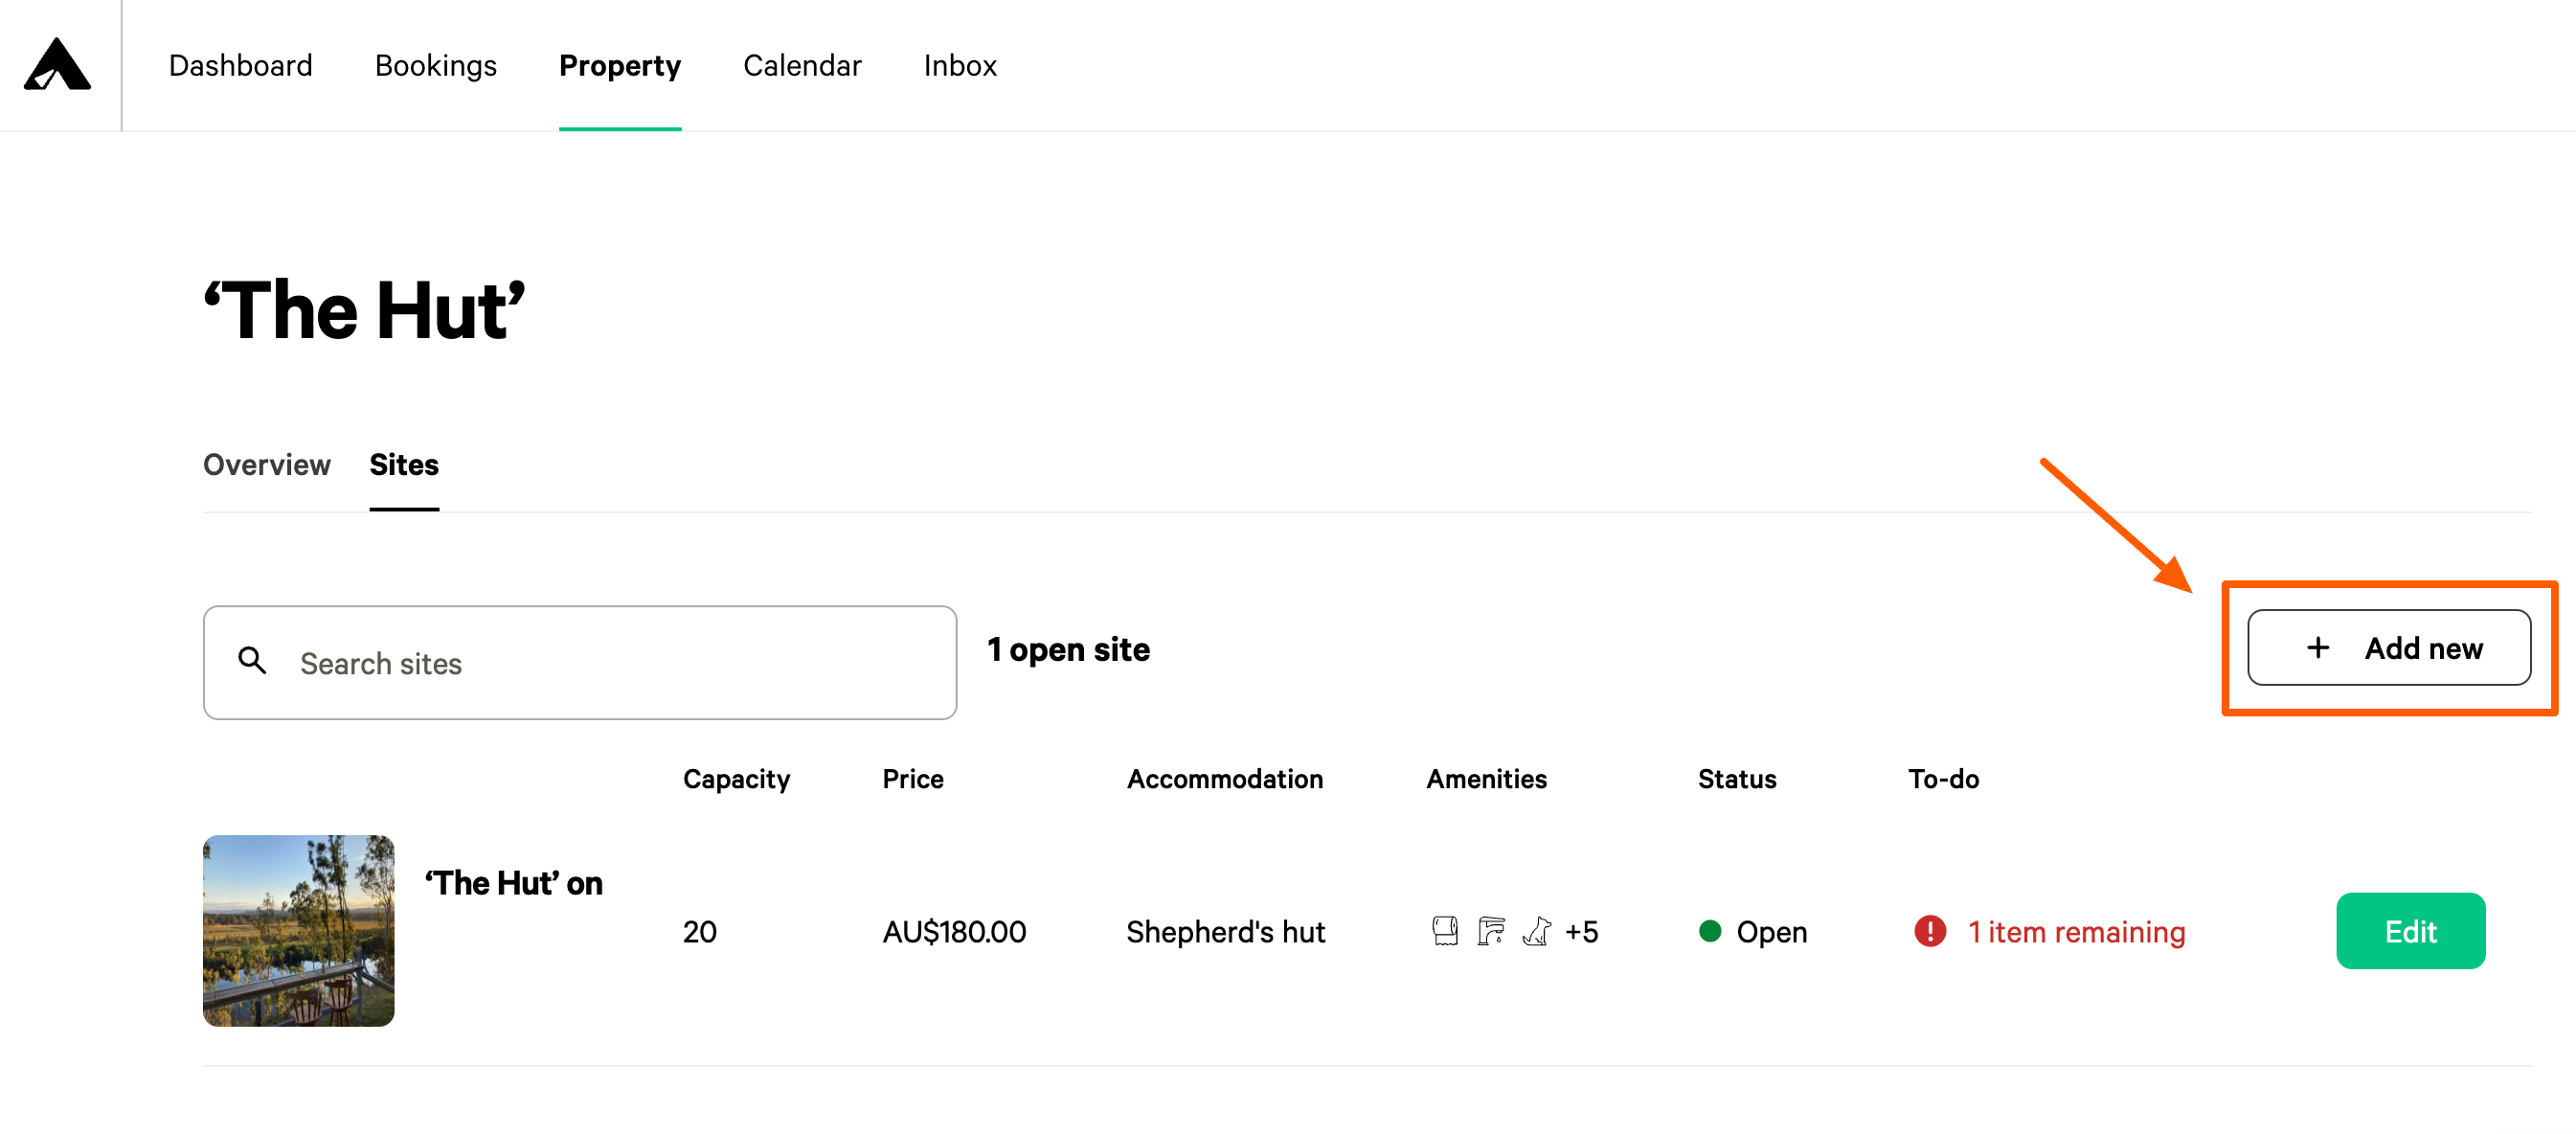Screen dimensions: 2576x1134
Task: Select the Sites tab
Action: [403, 464]
